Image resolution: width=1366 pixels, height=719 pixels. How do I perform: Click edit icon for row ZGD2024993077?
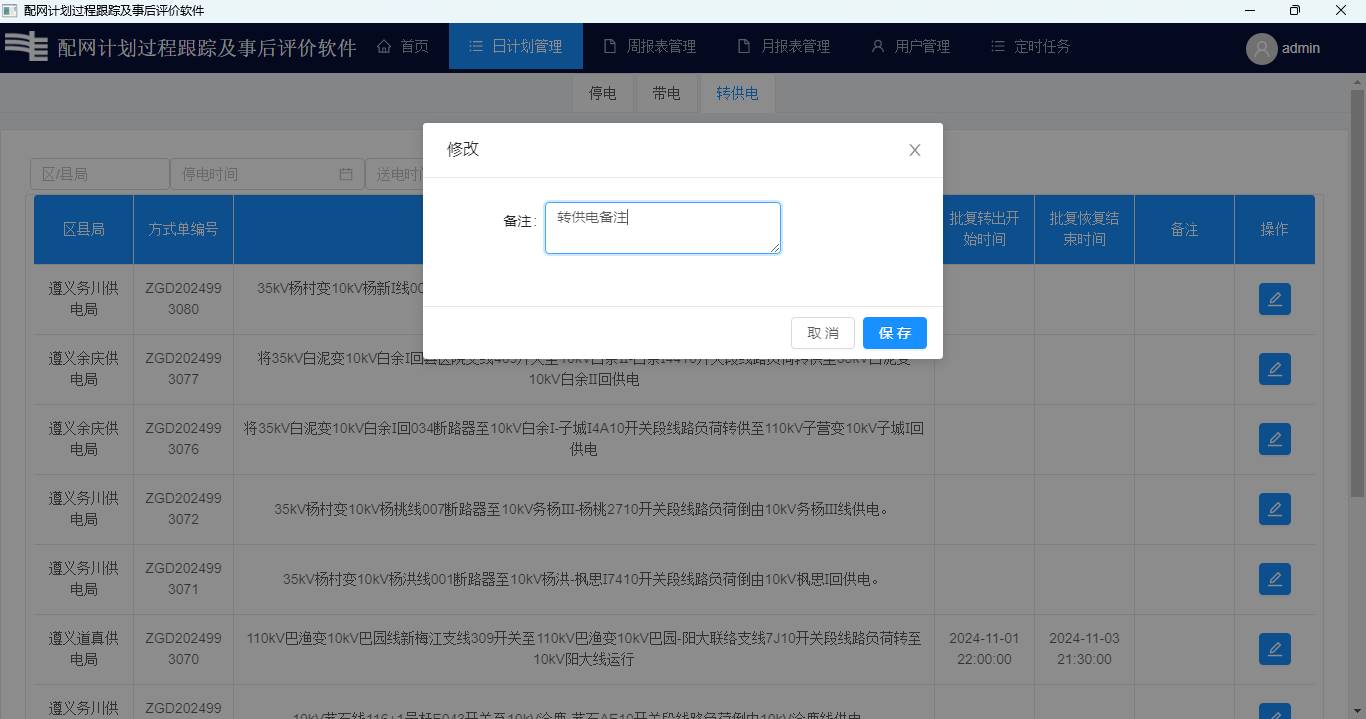coord(1274,369)
